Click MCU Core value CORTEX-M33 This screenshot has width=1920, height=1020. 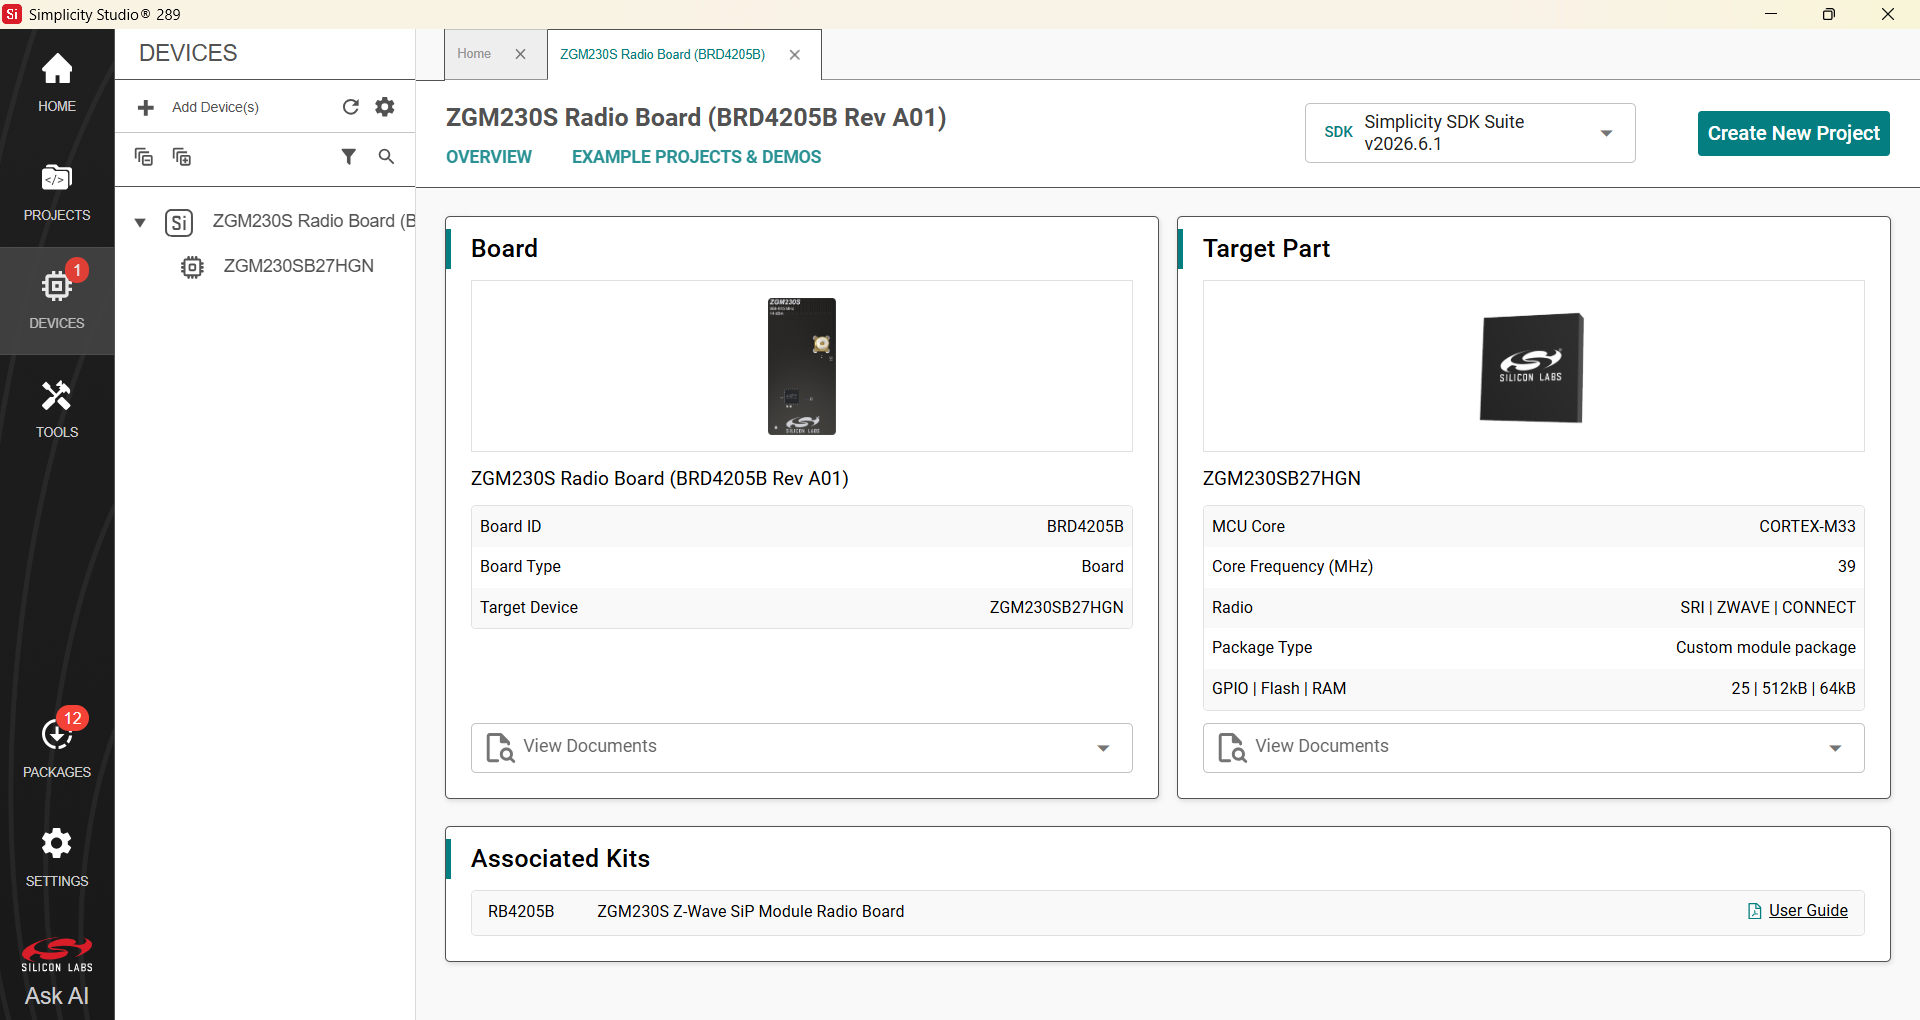1807,526
